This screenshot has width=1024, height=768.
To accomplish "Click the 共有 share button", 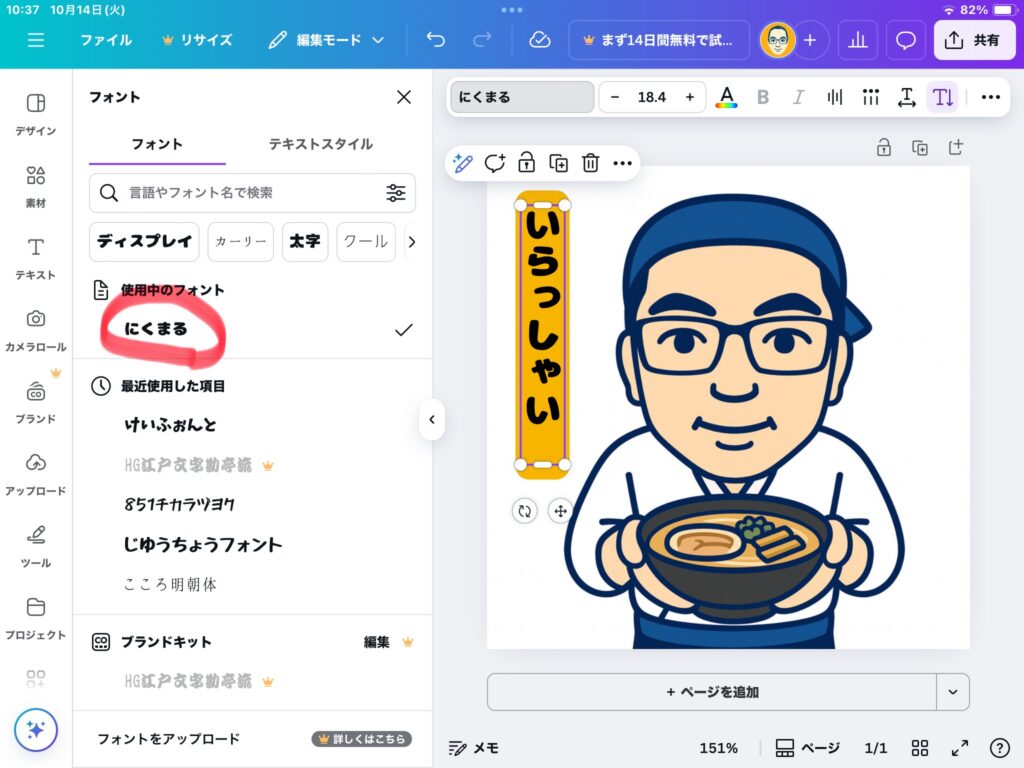I will [x=973, y=40].
